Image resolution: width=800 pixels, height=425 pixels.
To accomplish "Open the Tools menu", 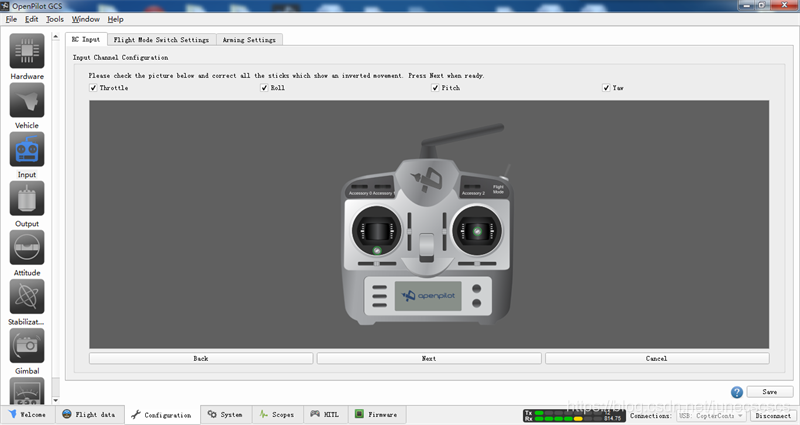I will click(55, 19).
